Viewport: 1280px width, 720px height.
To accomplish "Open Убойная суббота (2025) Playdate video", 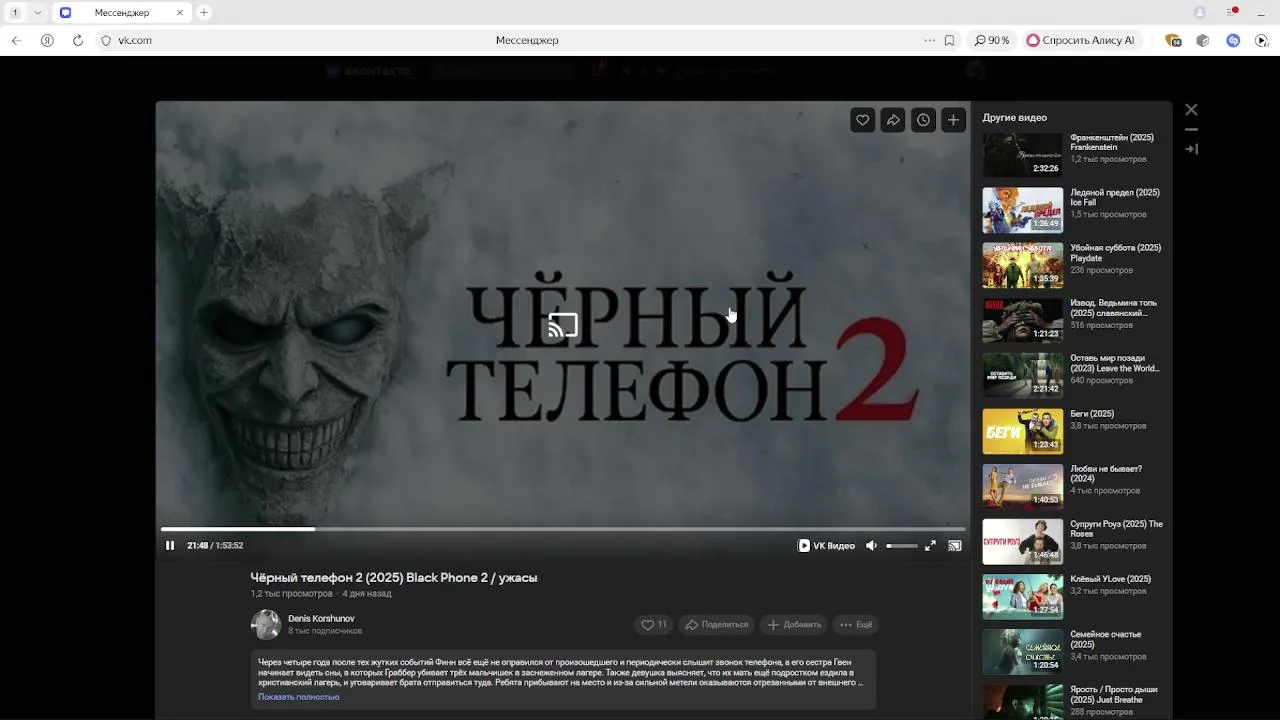I will coord(1022,265).
